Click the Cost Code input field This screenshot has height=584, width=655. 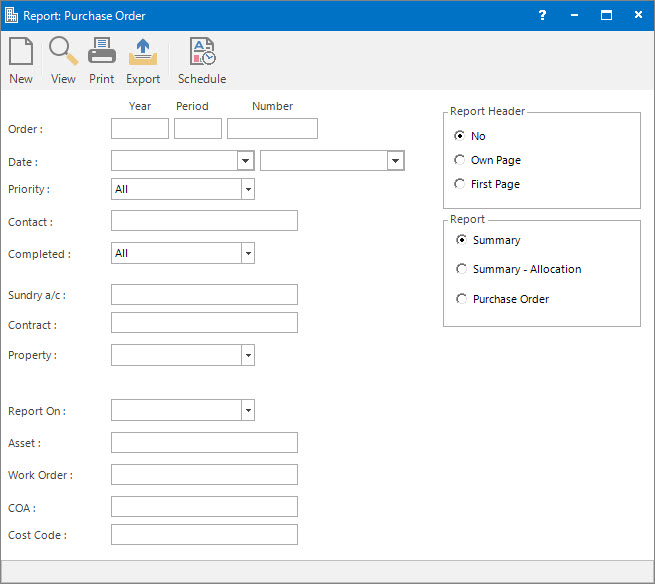204,535
